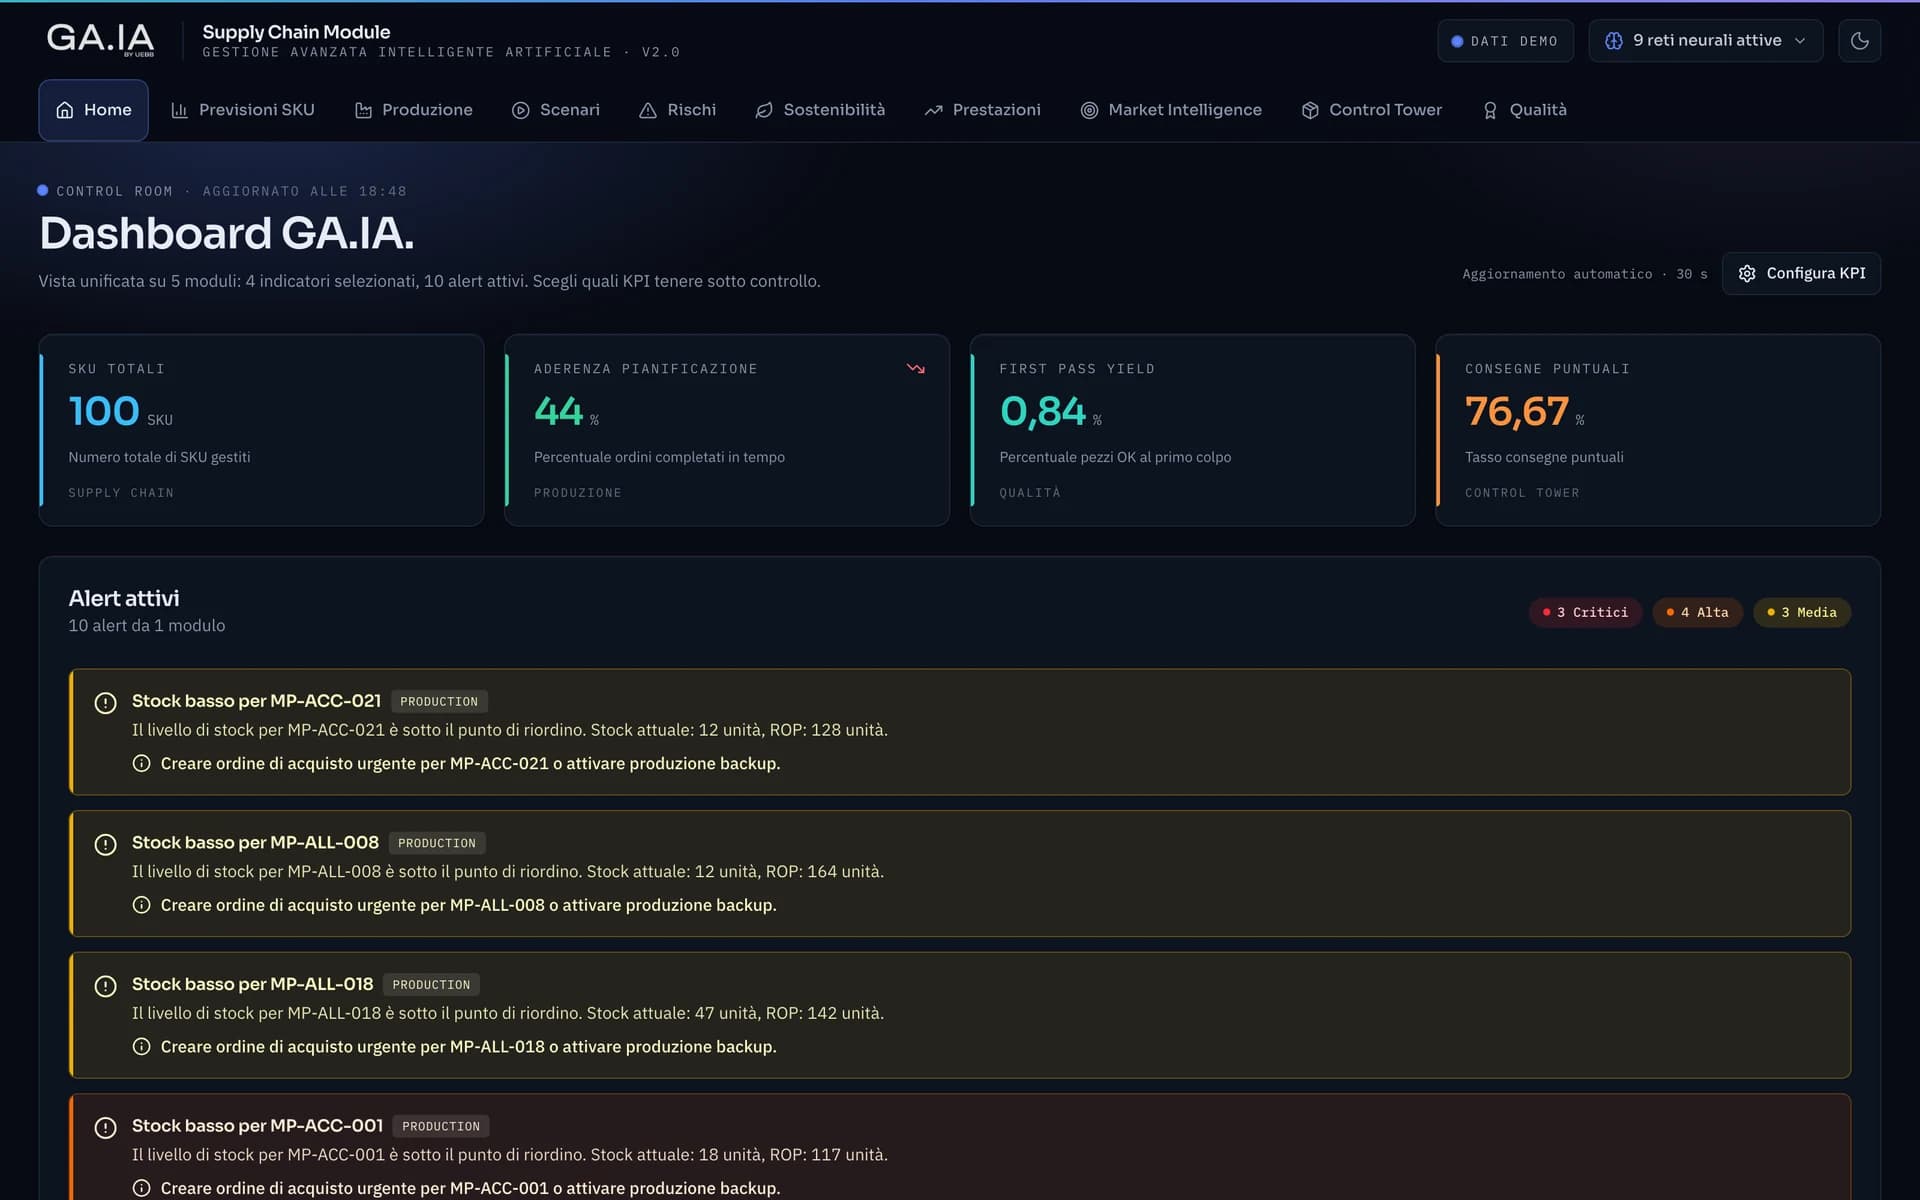Select the Rischi tab

677,110
